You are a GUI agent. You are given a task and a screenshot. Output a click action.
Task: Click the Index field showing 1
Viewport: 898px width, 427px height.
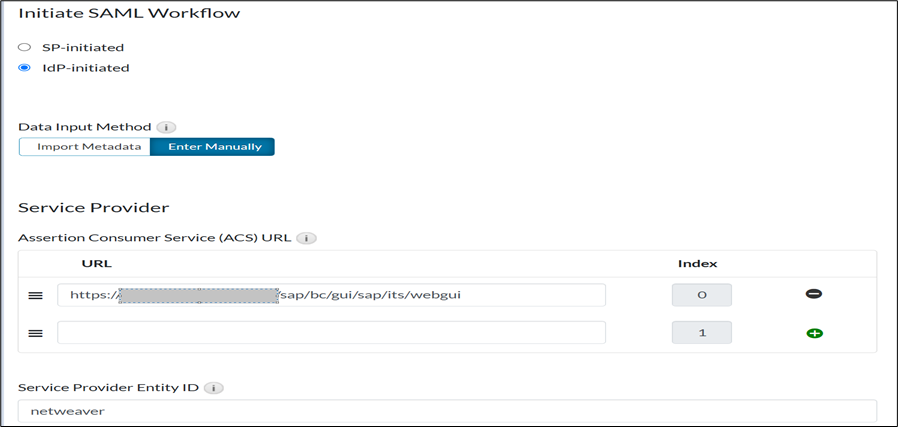point(701,333)
